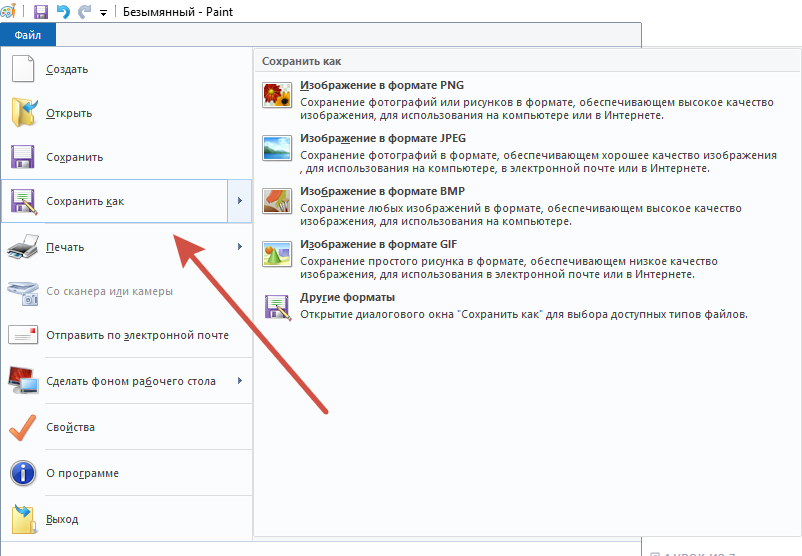Click the JPEG format landscape icon
Screen dimensions: 802x556
277,148
